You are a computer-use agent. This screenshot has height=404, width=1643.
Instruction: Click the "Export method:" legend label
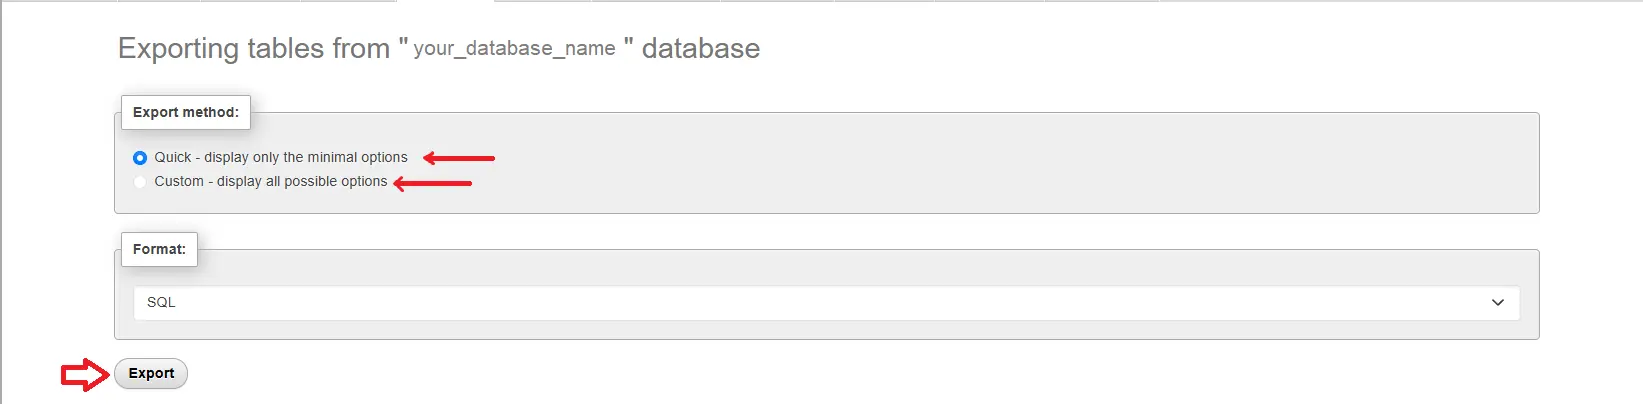pos(186,113)
